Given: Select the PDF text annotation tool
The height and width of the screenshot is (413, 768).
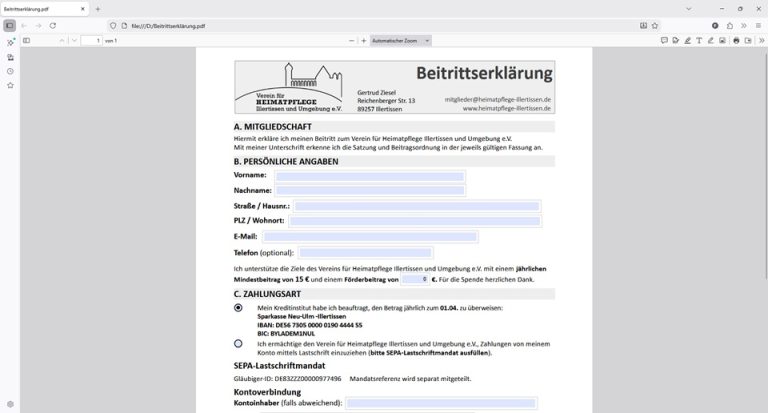Looking at the screenshot, I should (x=698, y=41).
